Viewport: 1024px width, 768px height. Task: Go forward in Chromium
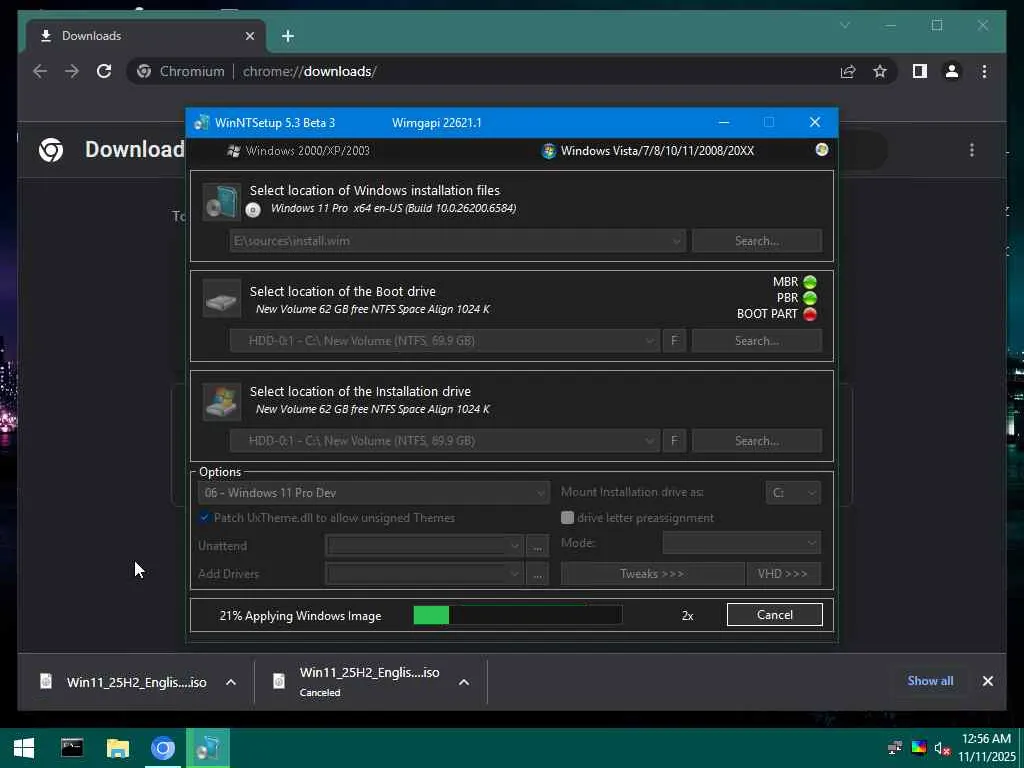(x=72, y=71)
